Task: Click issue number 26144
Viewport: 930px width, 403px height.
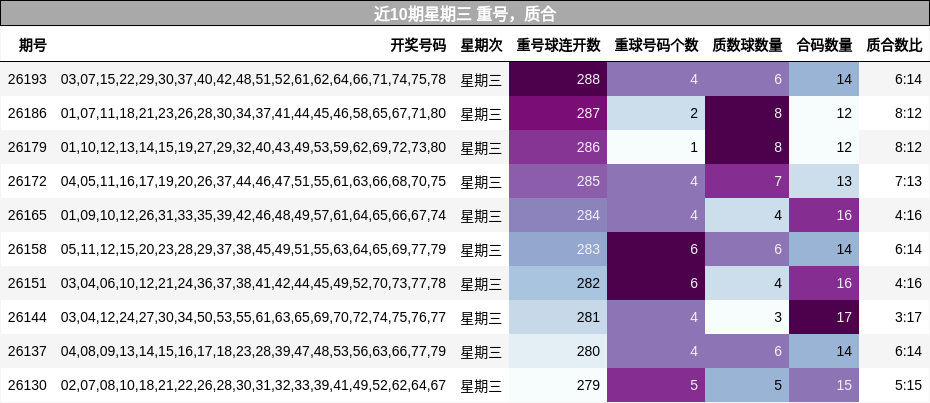Action: [27, 317]
